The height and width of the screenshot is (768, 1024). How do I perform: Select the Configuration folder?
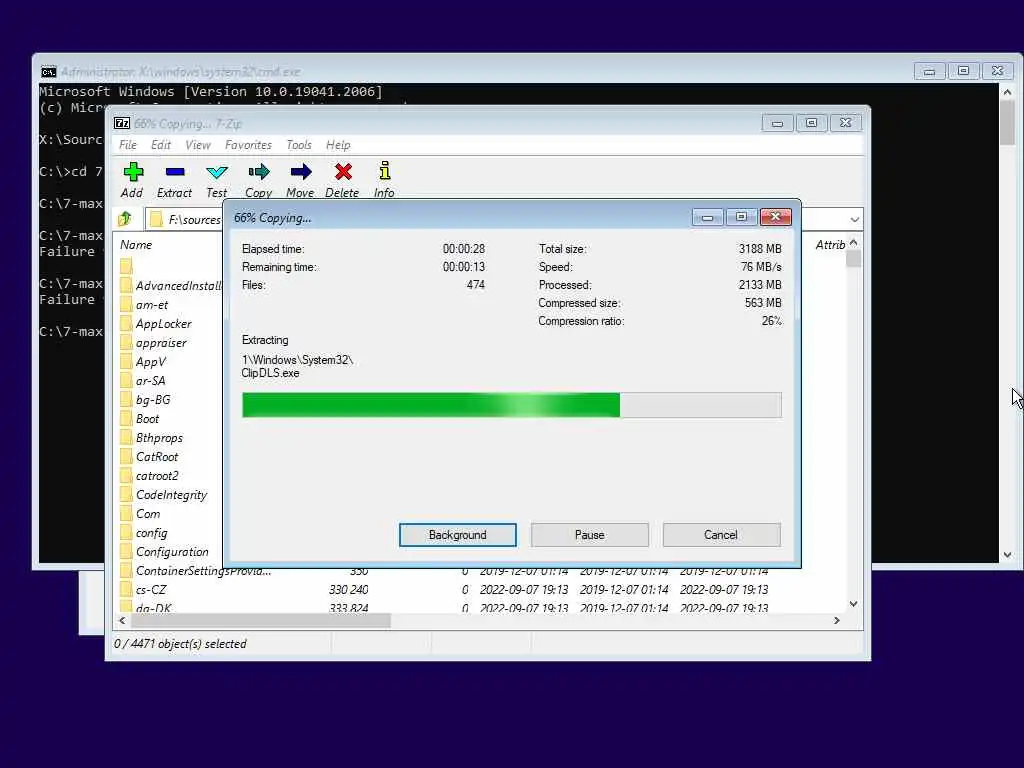pos(172,552)
